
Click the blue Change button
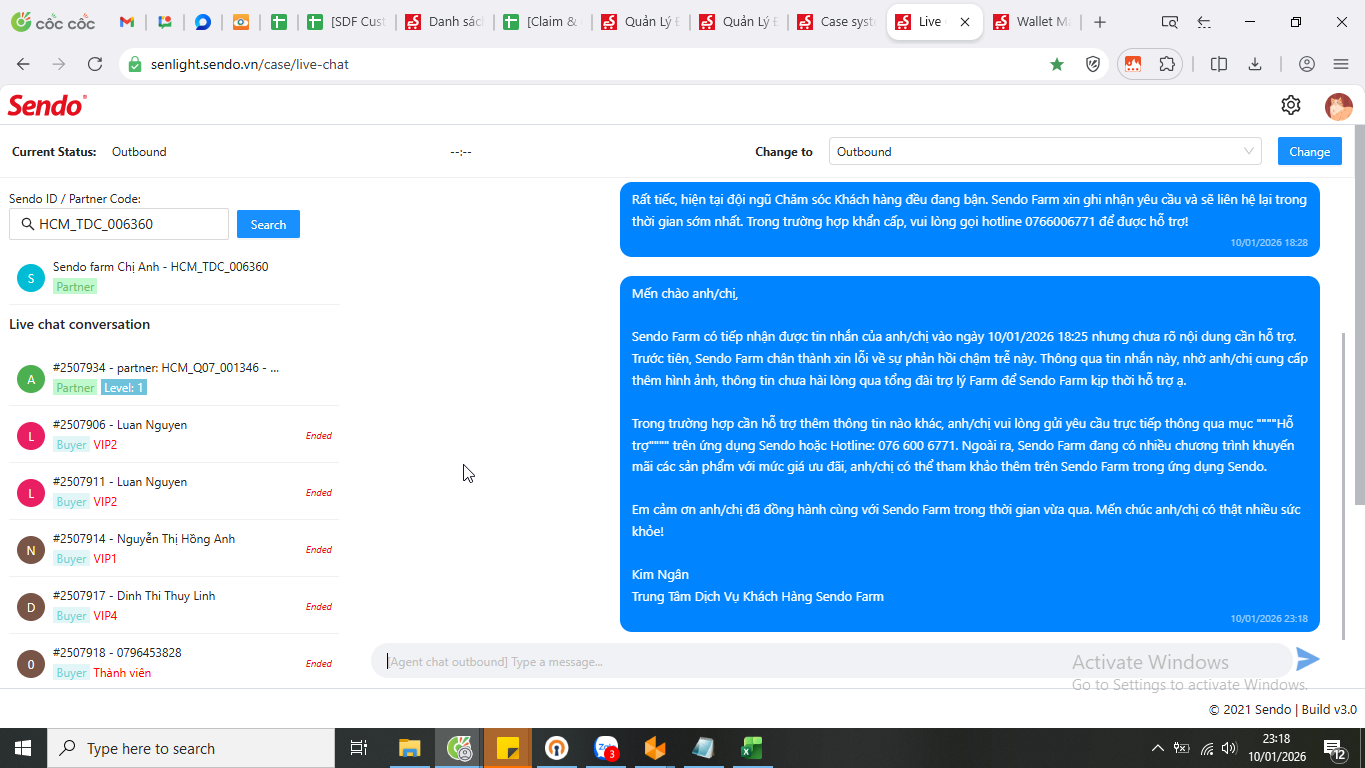[x=1309, y=152]
